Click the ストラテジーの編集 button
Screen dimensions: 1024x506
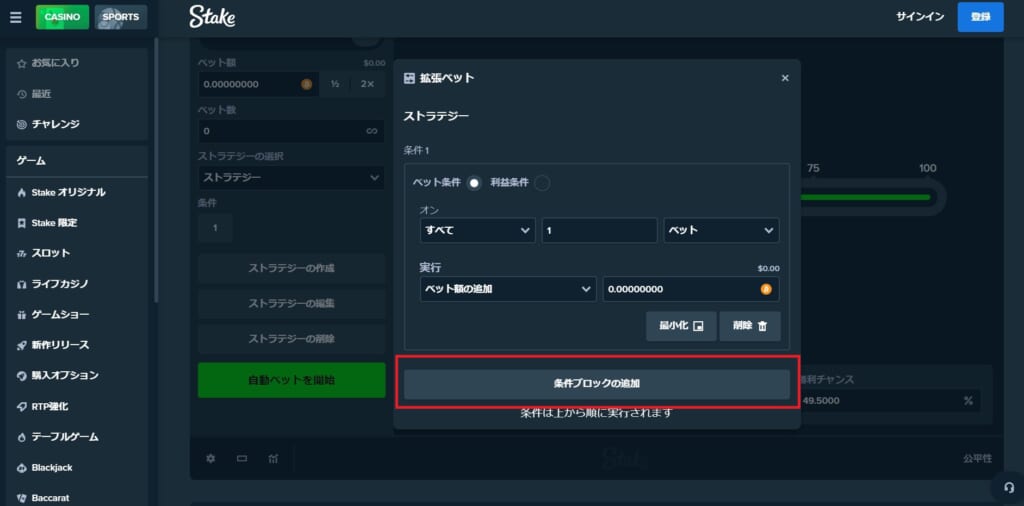[x=291, y=304]
